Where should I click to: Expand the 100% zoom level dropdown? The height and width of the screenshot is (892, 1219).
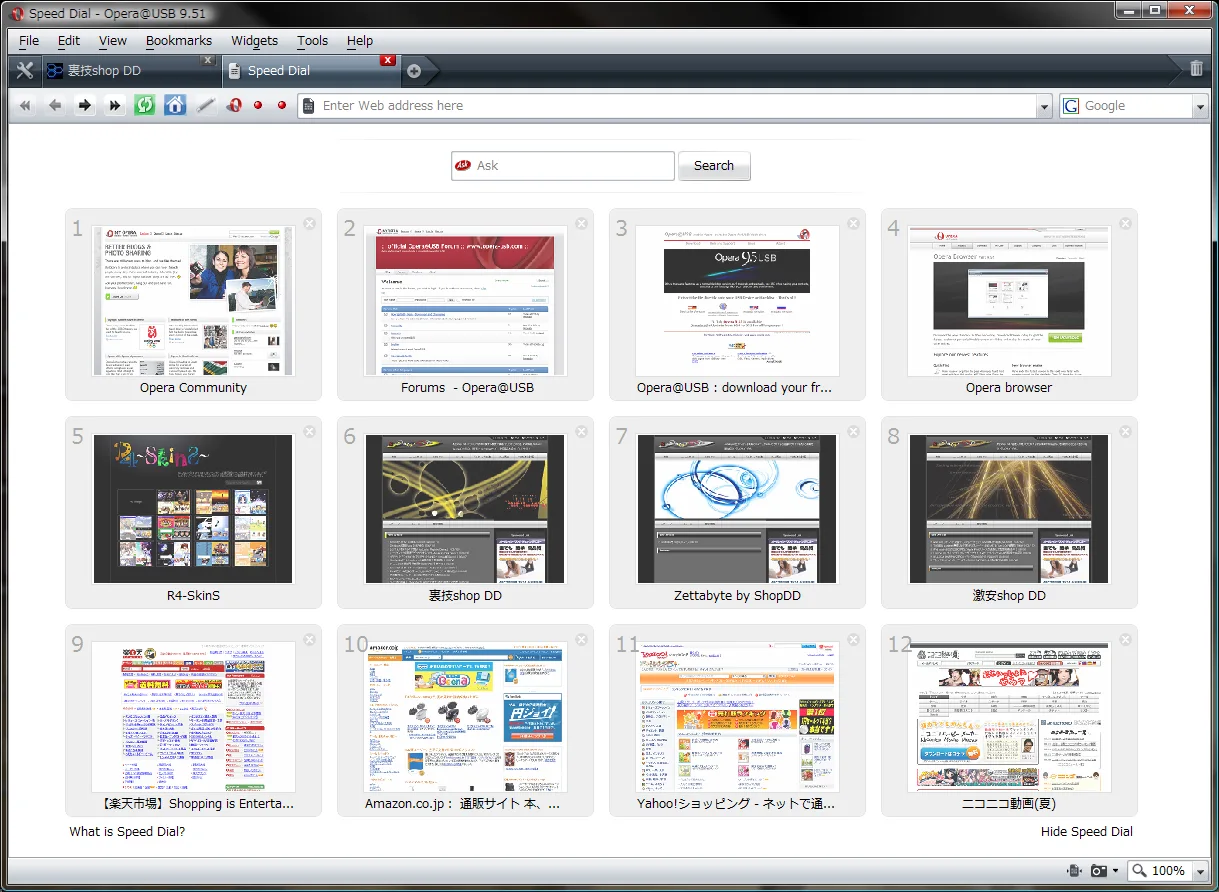[x=1200, y=871]
